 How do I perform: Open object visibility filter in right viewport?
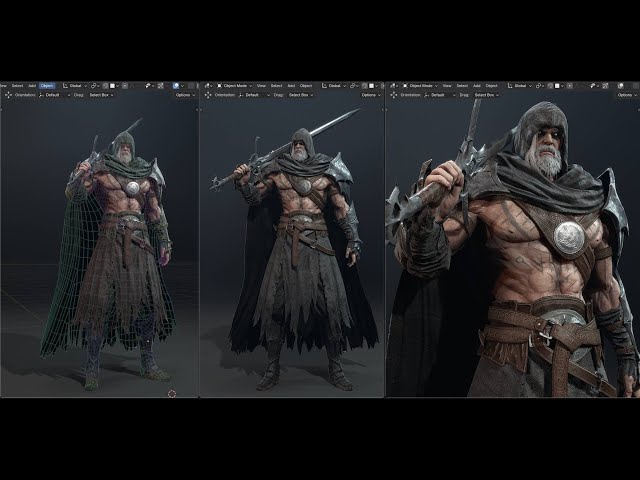[594, 86]
